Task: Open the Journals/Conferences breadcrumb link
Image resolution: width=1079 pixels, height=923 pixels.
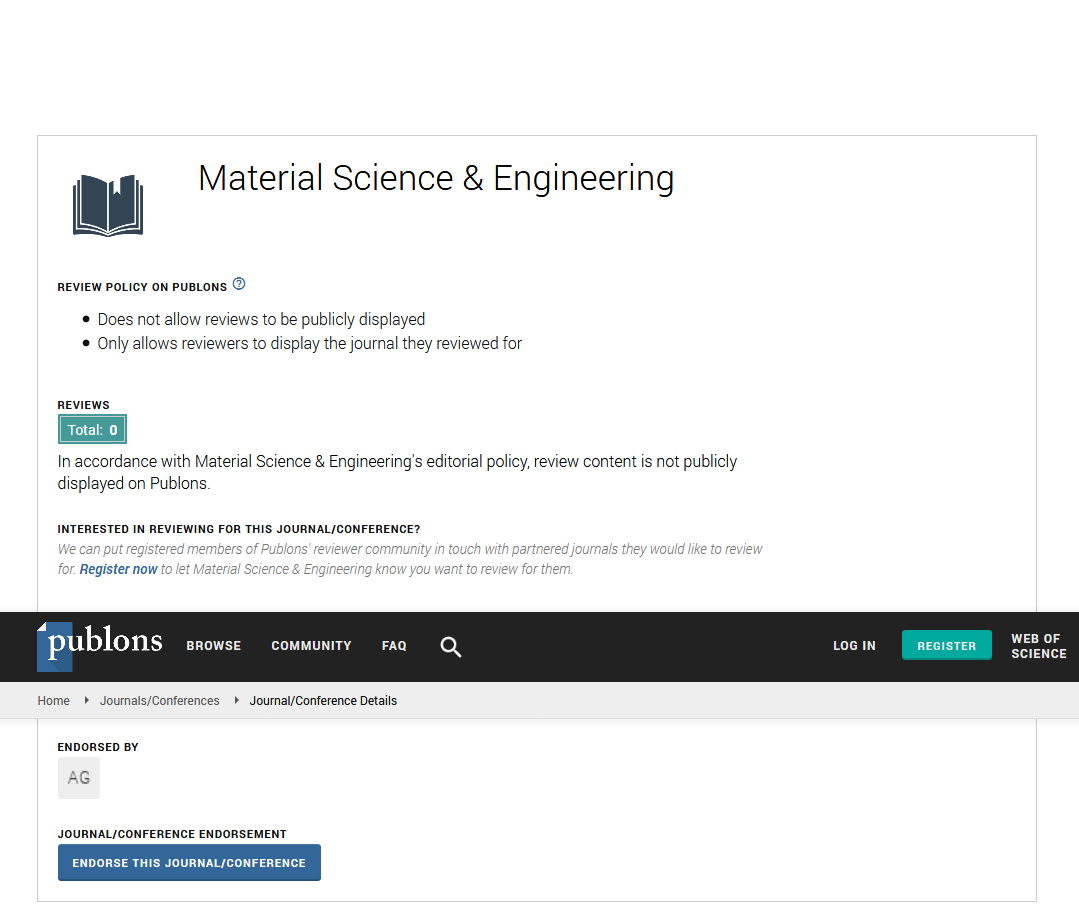Action: click(x=160, y=701)
